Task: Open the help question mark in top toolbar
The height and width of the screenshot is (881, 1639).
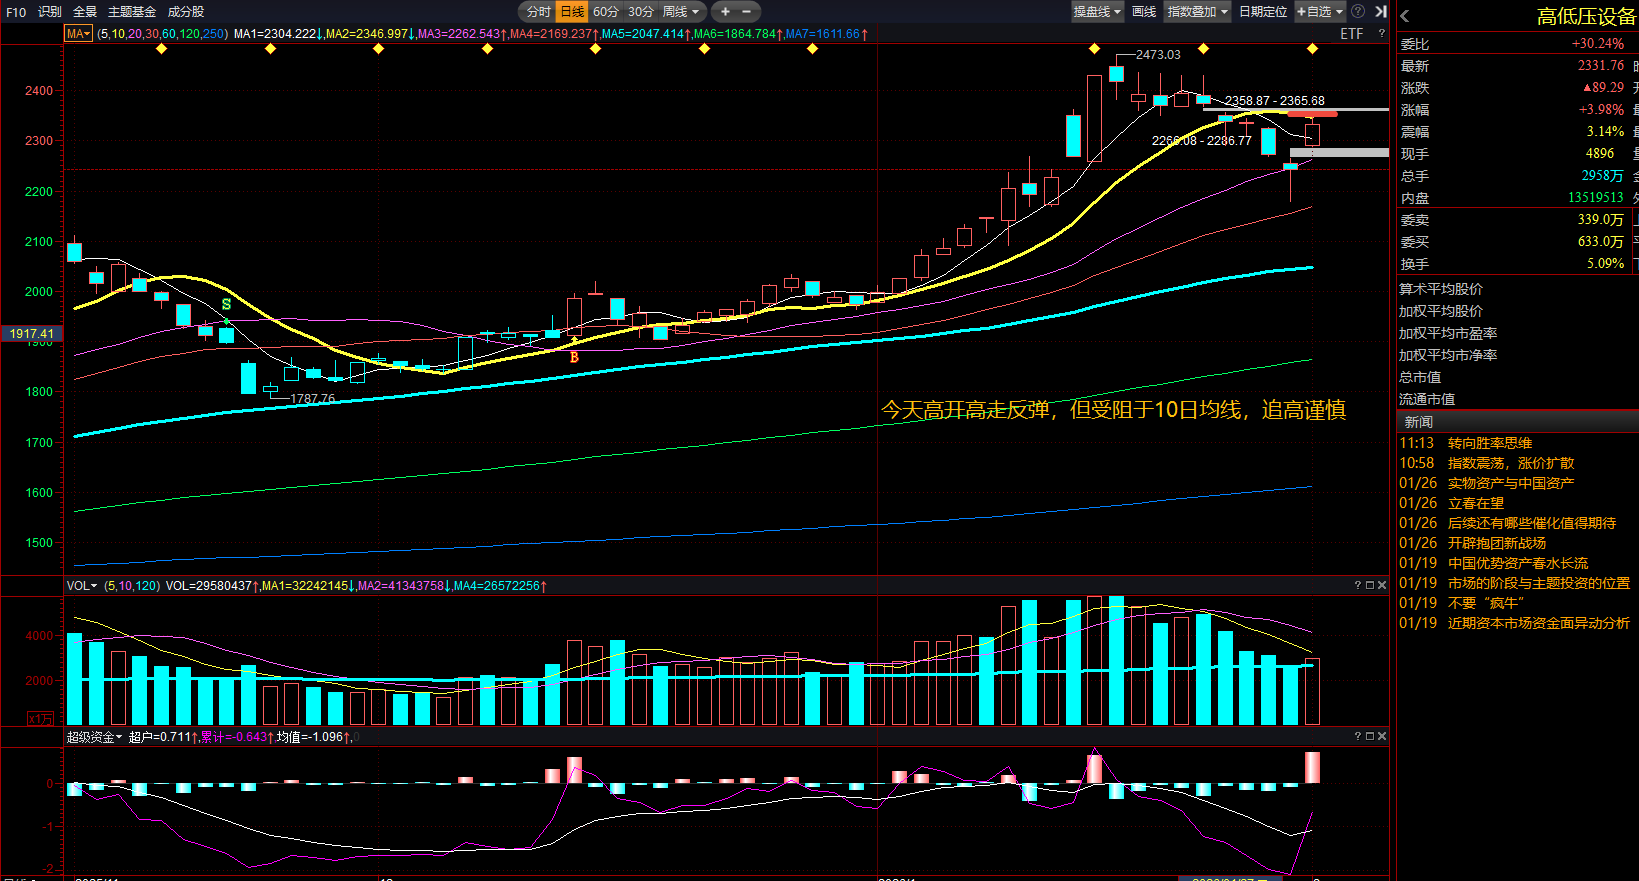Action: [x=1358, y=12]
